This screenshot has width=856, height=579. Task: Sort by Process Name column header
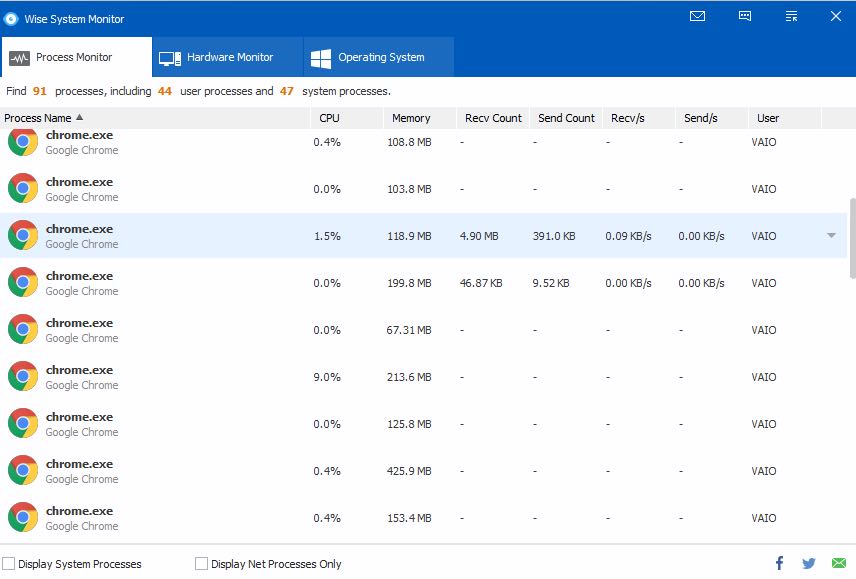[155, 118]
